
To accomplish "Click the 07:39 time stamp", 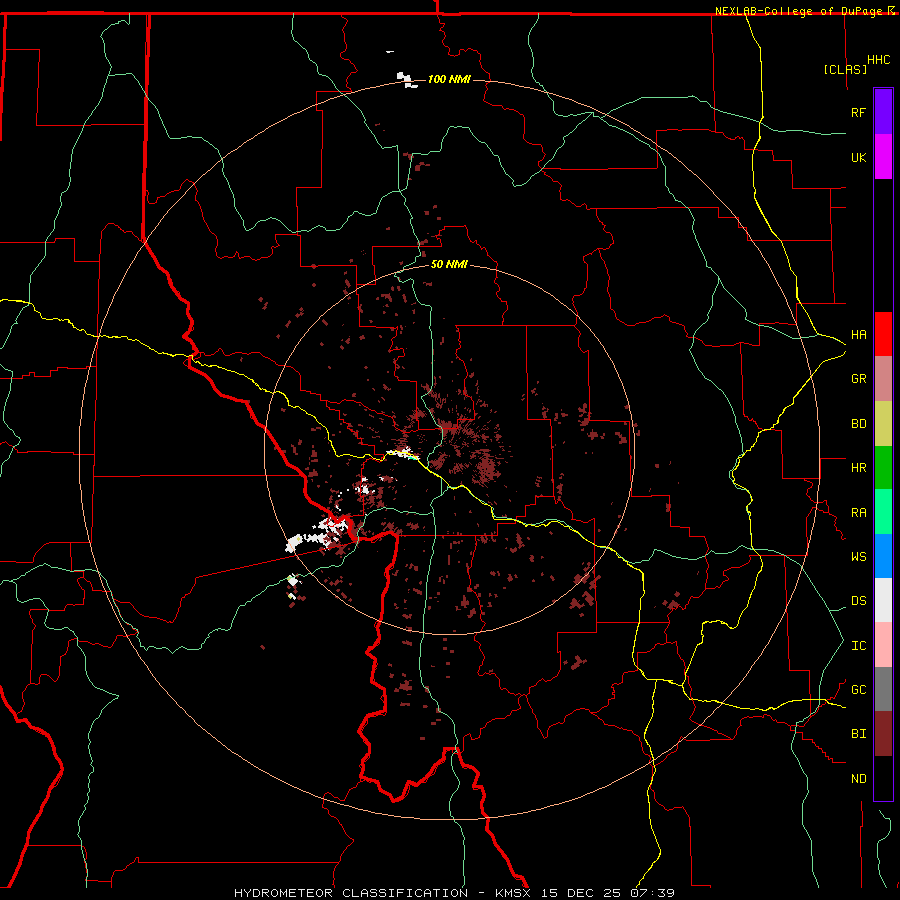I will (652, 893).
